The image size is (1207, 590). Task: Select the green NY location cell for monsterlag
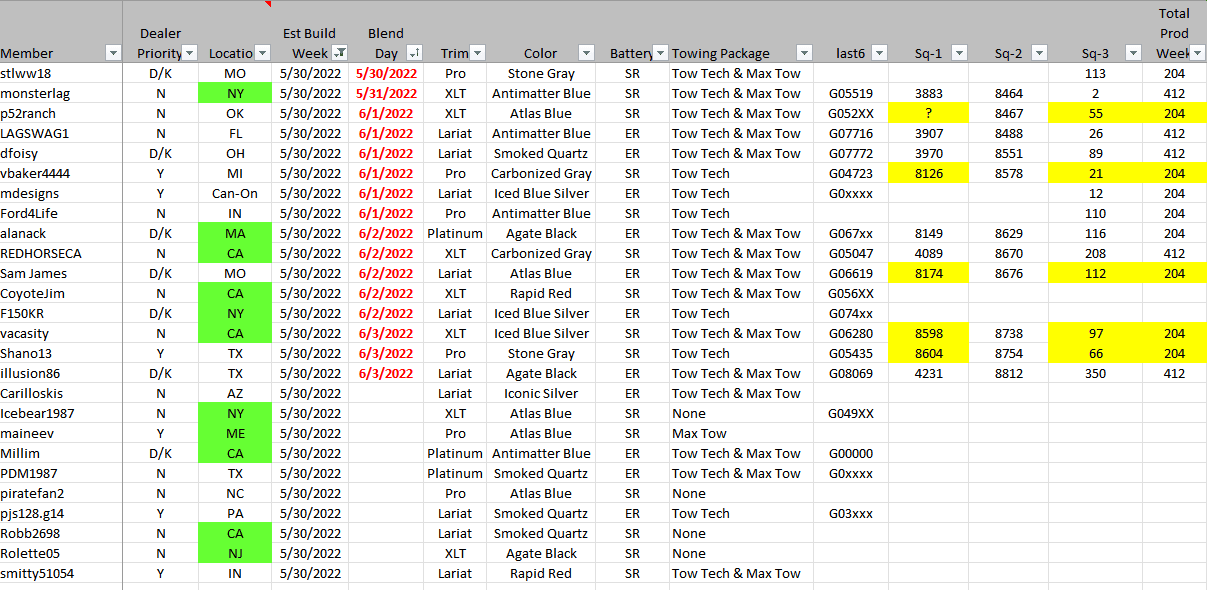click(x=235, y=93)
